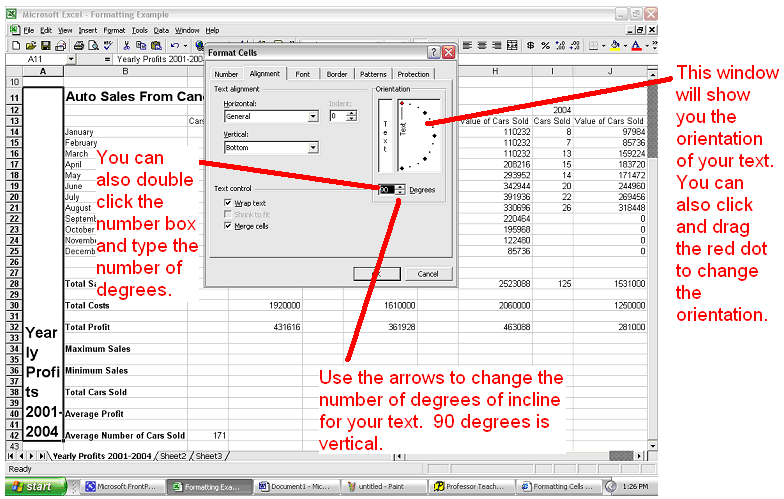Viewport: 784px width, 499px height.
Task: Click the column H header
Action: point(495,72)
